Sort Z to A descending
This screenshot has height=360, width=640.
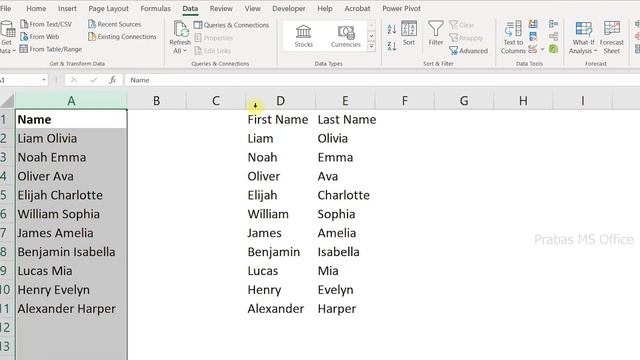pyautogui.click(x=391, y=46)
